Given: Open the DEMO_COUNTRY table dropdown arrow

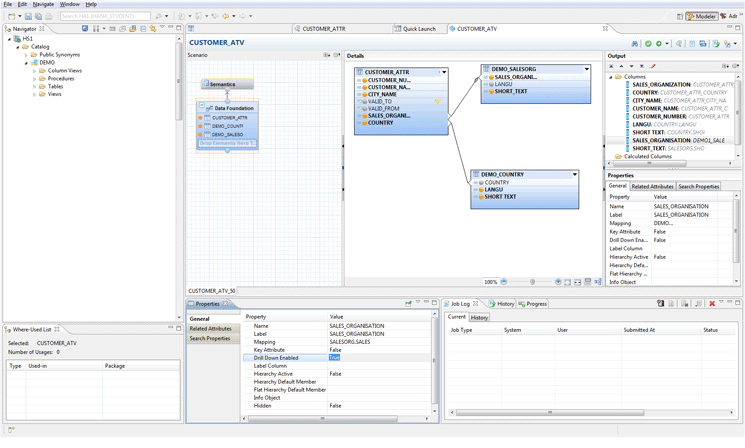Looking at the screenshot, I should click(x=574, y=175).
